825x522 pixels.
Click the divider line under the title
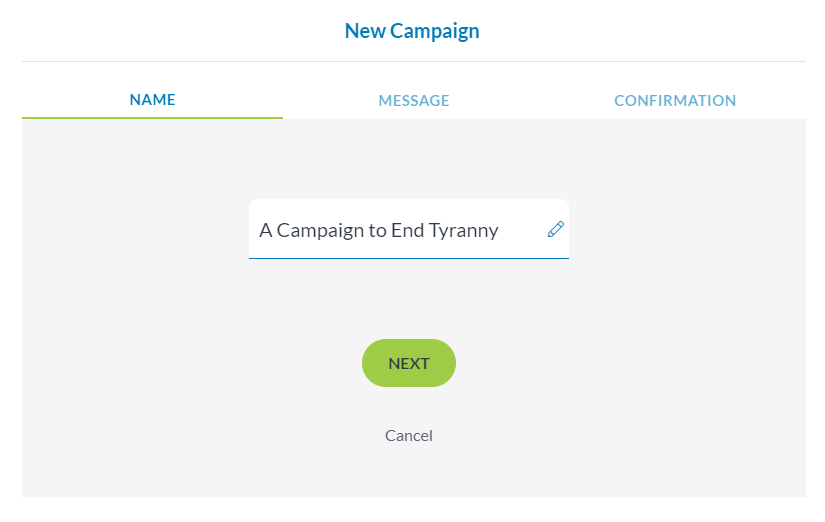413,61
